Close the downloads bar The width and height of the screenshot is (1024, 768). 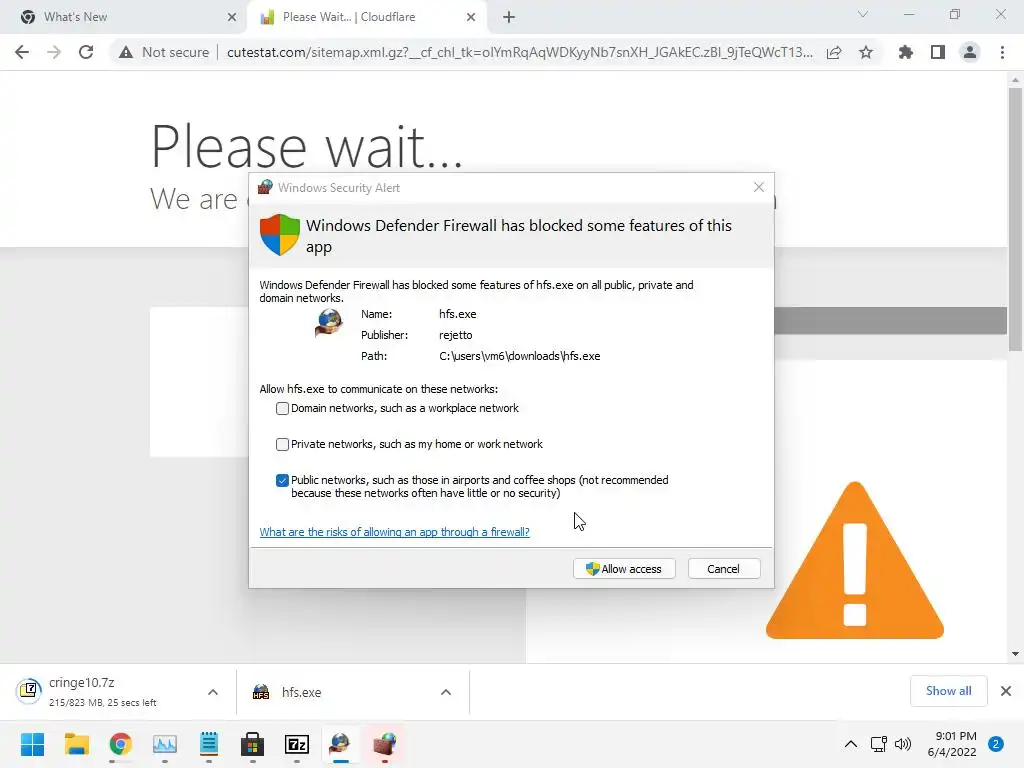tap(1006, 691)
